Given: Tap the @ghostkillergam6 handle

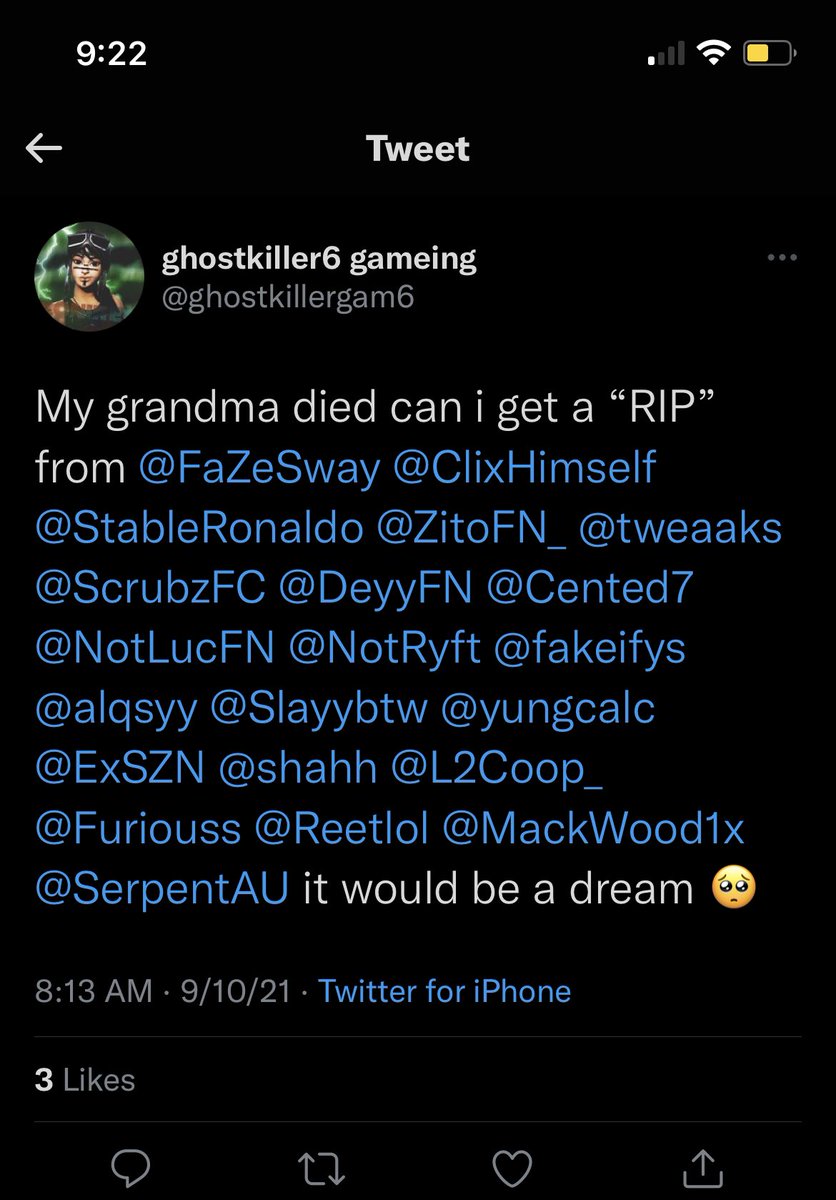Looking at the screenshot, I should 287,297.
